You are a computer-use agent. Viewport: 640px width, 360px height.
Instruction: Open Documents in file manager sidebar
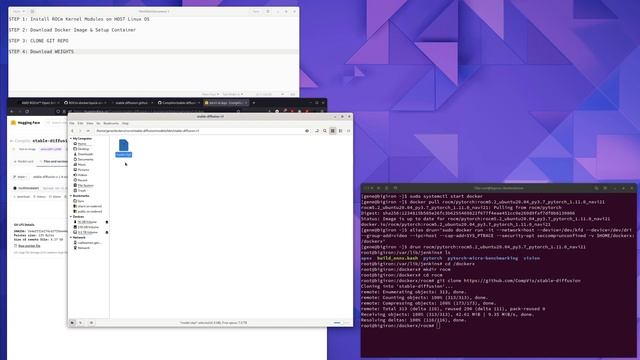[85, 159]
